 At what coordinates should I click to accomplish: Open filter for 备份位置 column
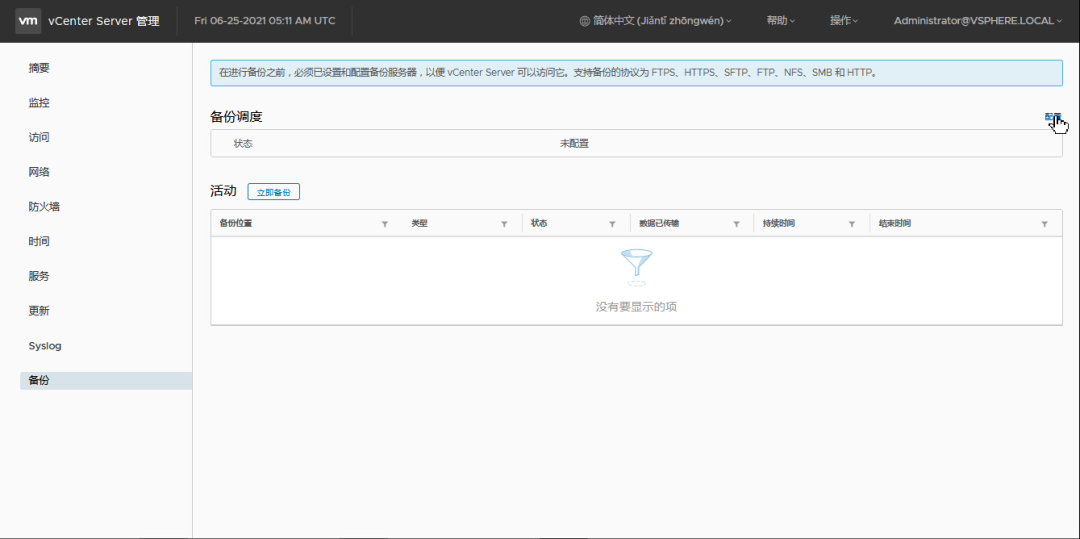(x=385, y=224)
